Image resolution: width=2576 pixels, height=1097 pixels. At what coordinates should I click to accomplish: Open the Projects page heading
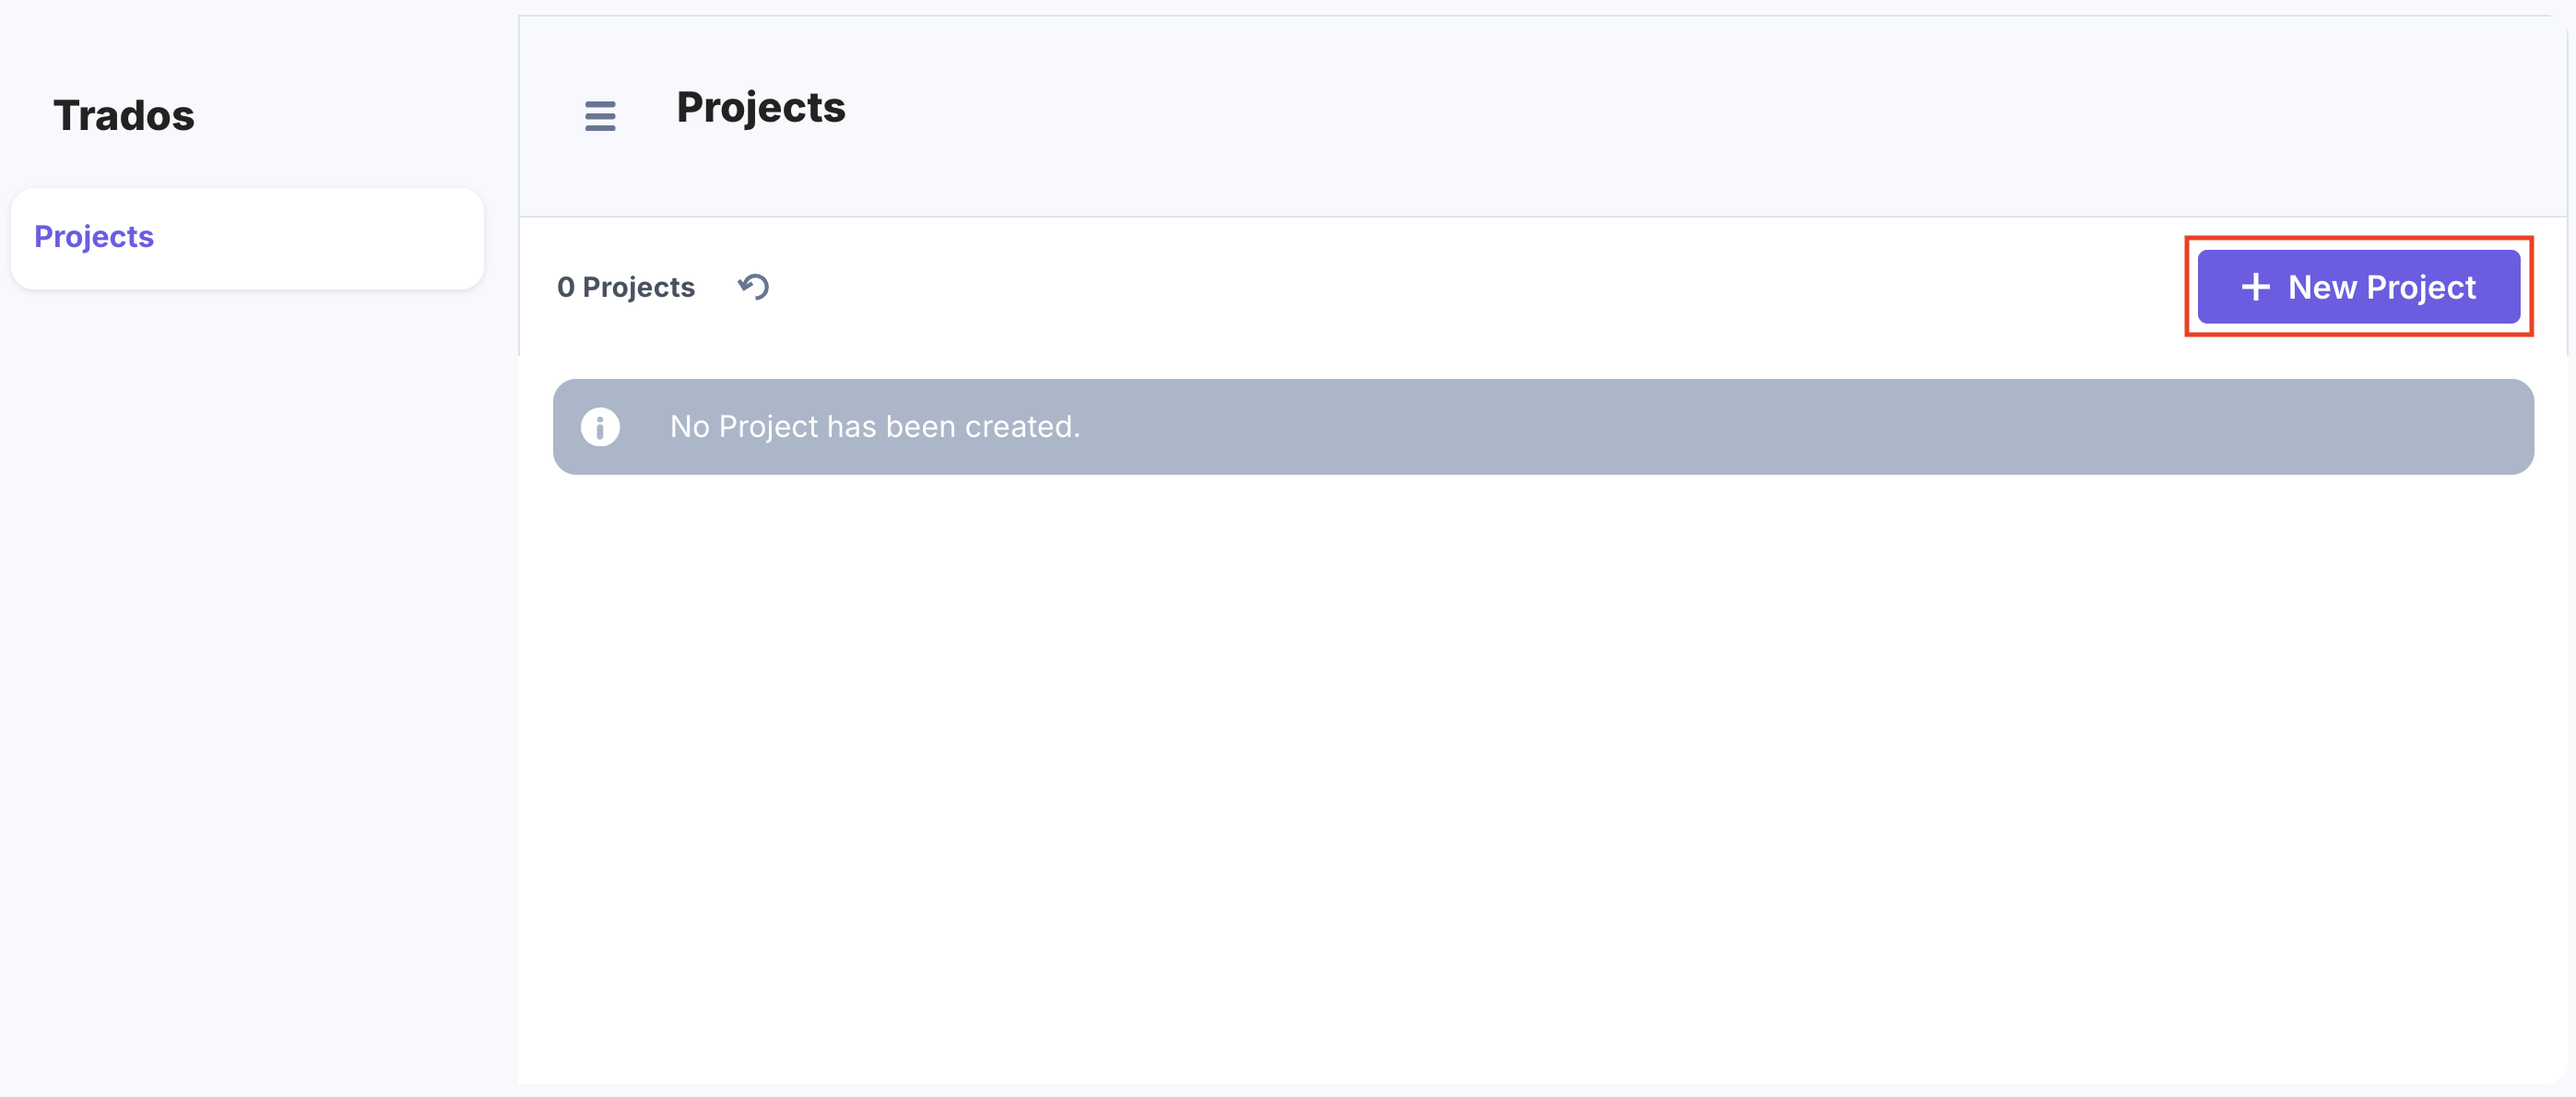761,108
